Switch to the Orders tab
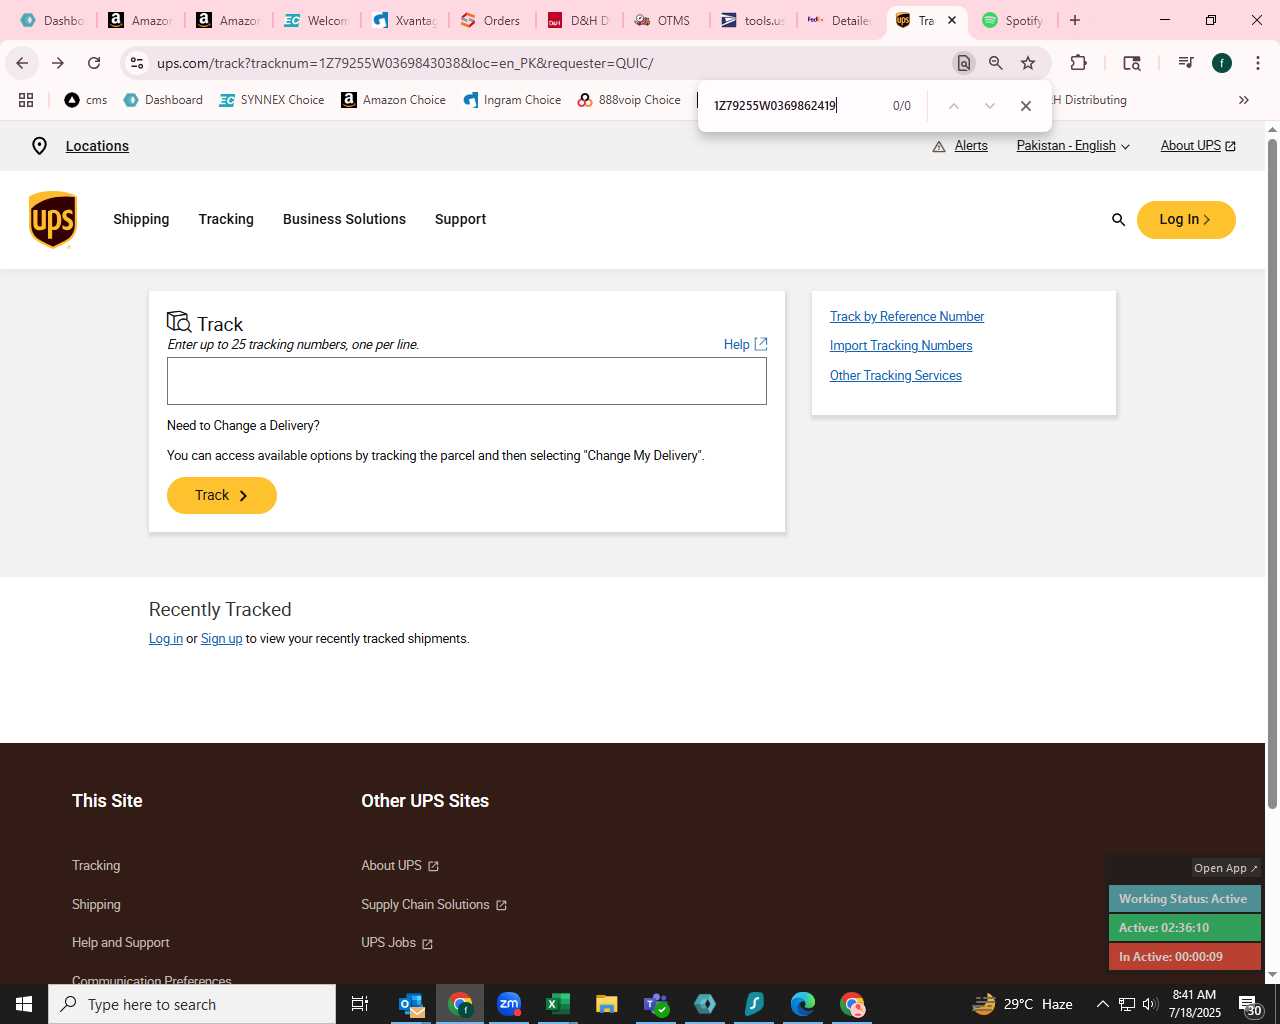The height and width of the screenshot is (1024, 1280). coord(491,20)
